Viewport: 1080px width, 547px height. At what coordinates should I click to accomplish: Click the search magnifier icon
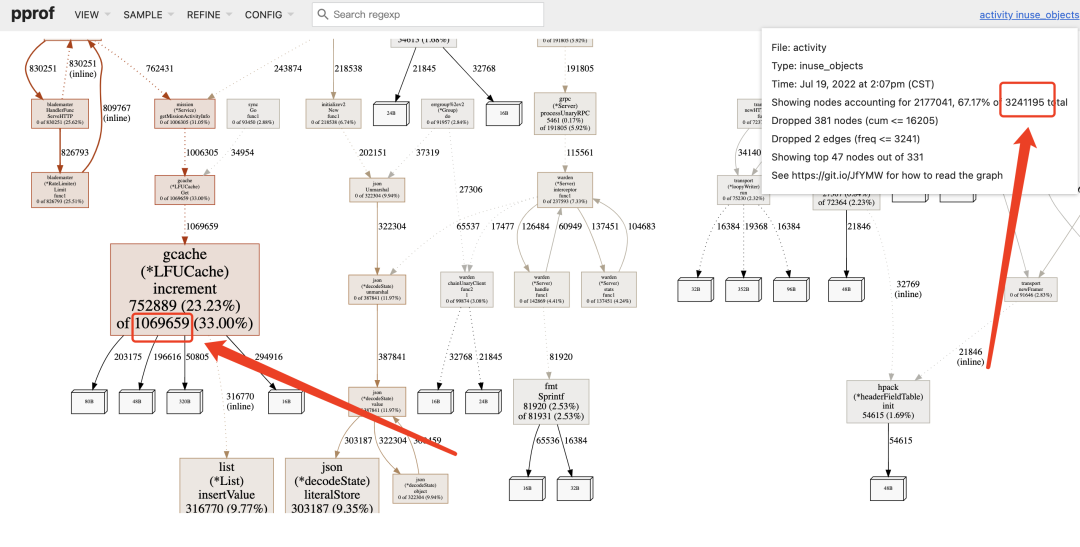coord(323,14)
